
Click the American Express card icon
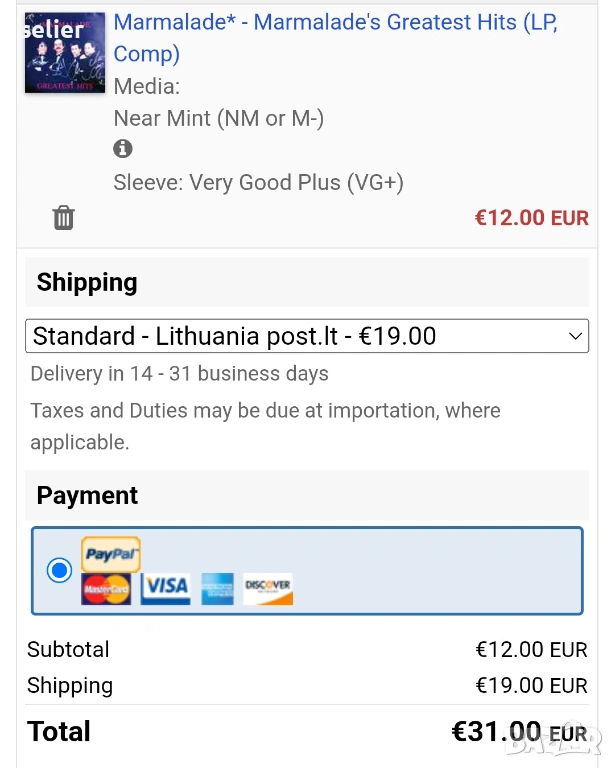(x=217, y=588)
